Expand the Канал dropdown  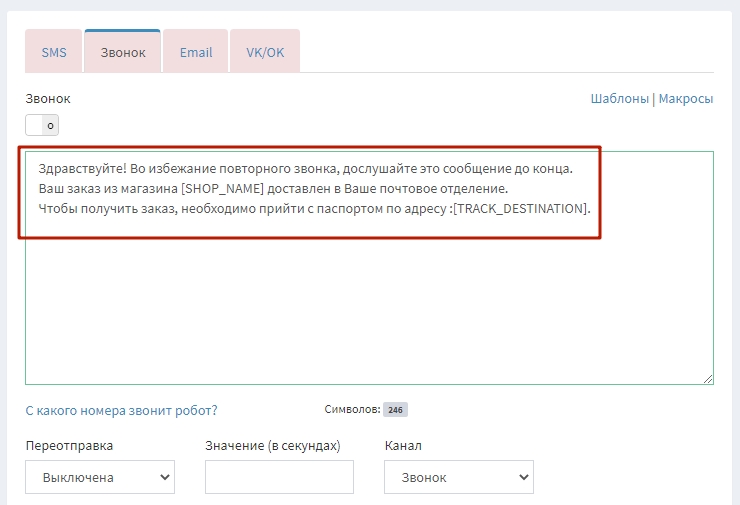coord(459,477)
